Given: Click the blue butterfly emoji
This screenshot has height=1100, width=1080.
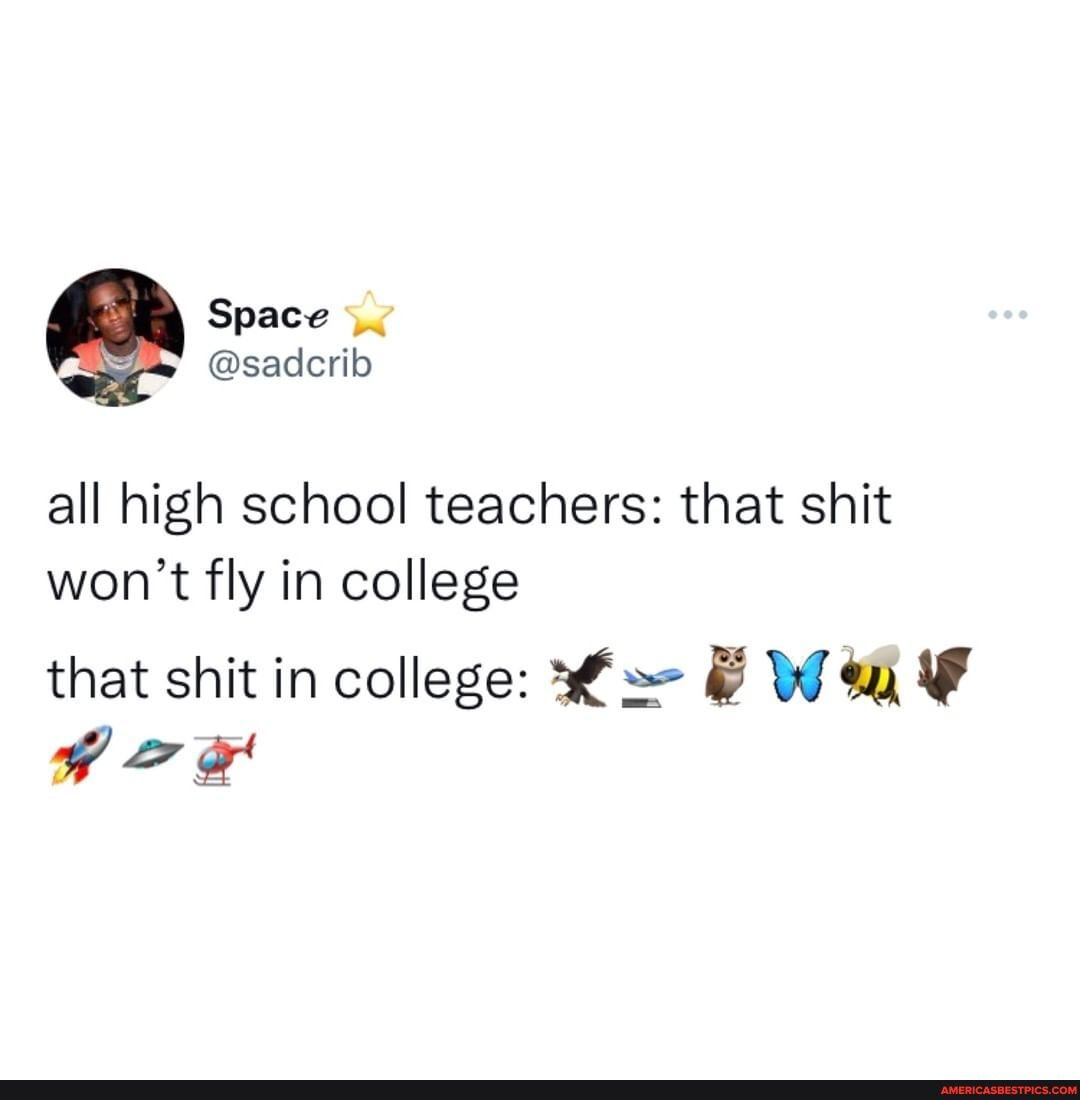Looking at the screenshot, I should coord(797,676).
